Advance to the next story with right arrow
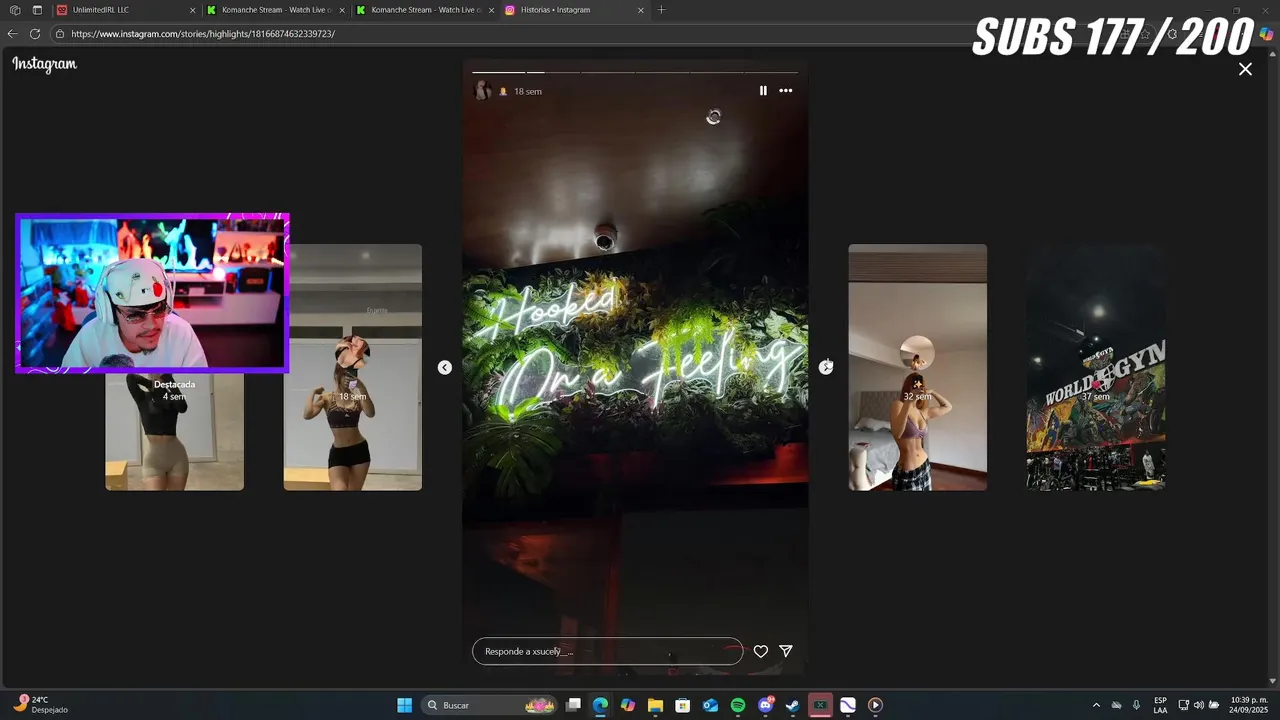 (826, 367)
